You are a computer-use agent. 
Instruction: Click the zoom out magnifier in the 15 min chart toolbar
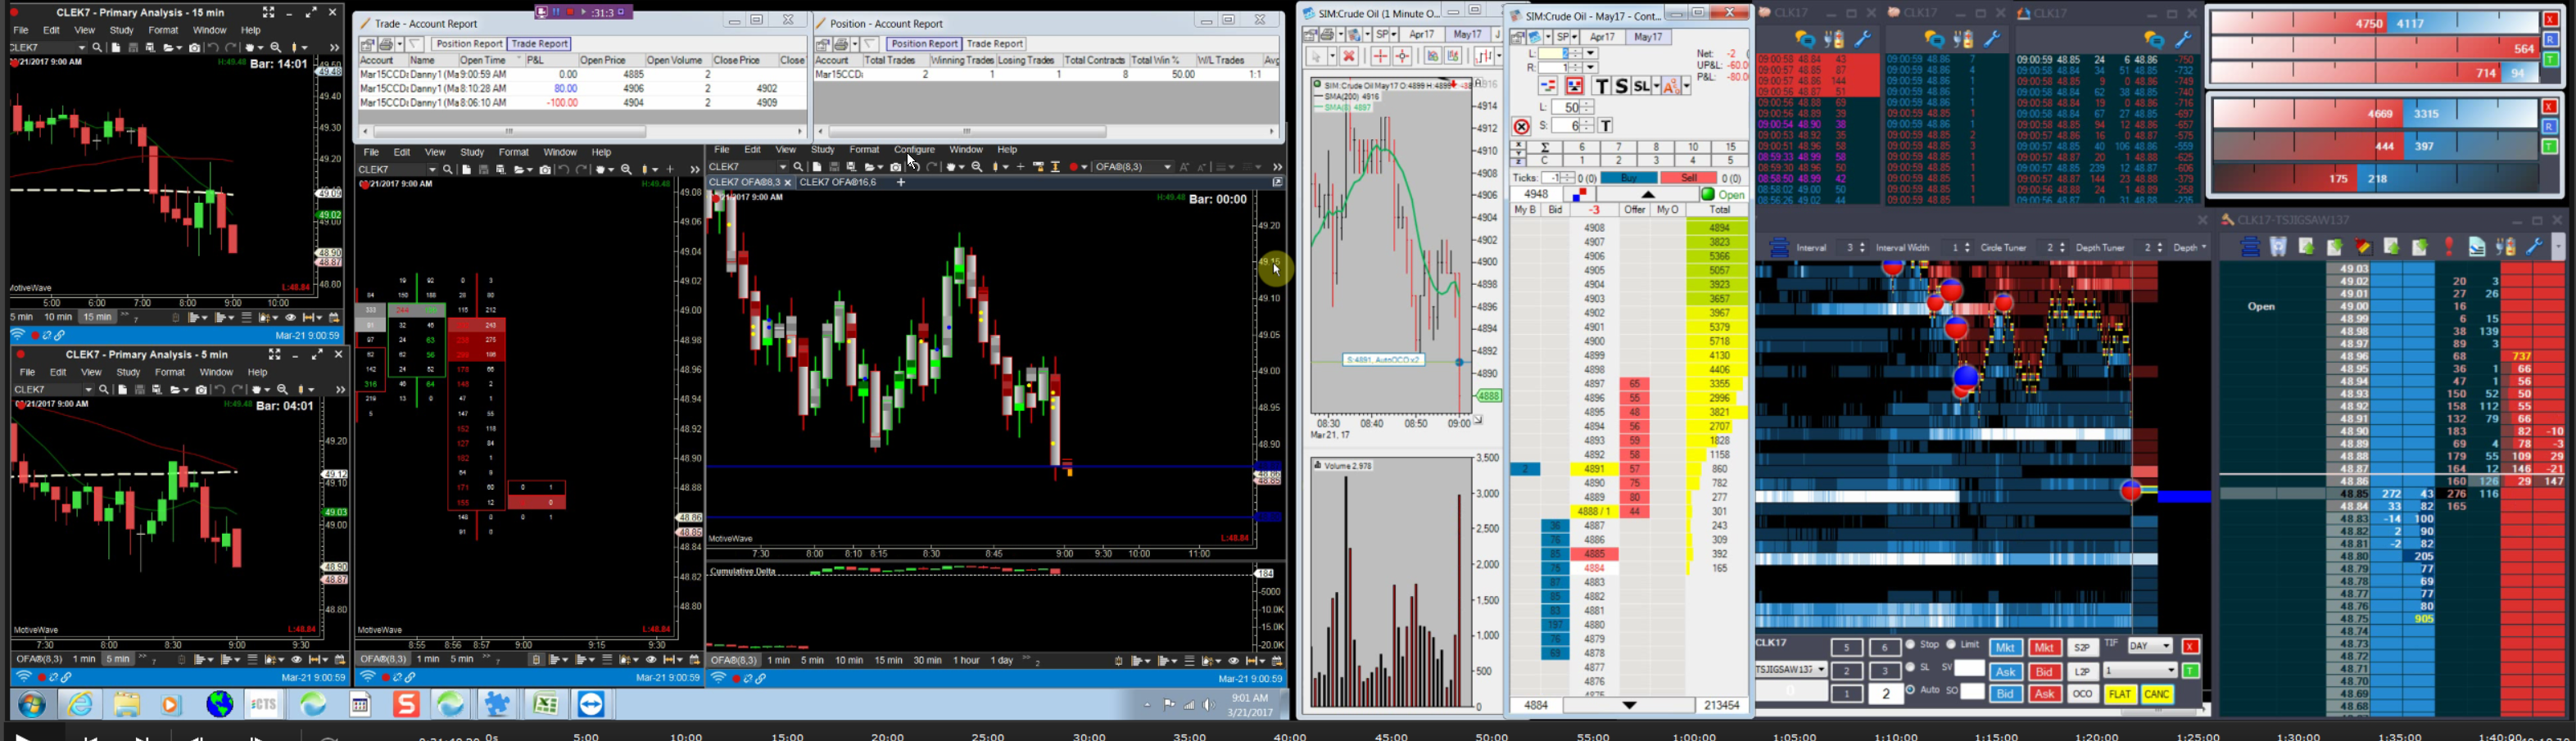tap(277, 48)
